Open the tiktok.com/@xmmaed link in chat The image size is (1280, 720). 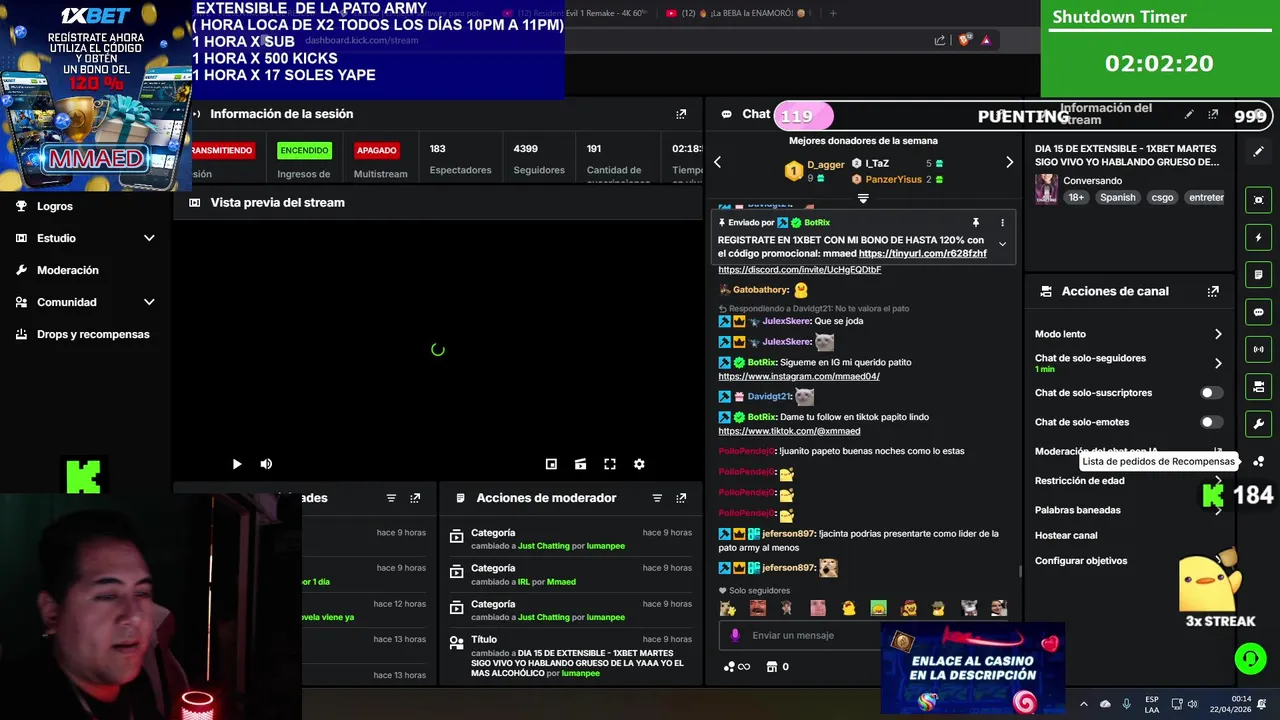point(789,431)
